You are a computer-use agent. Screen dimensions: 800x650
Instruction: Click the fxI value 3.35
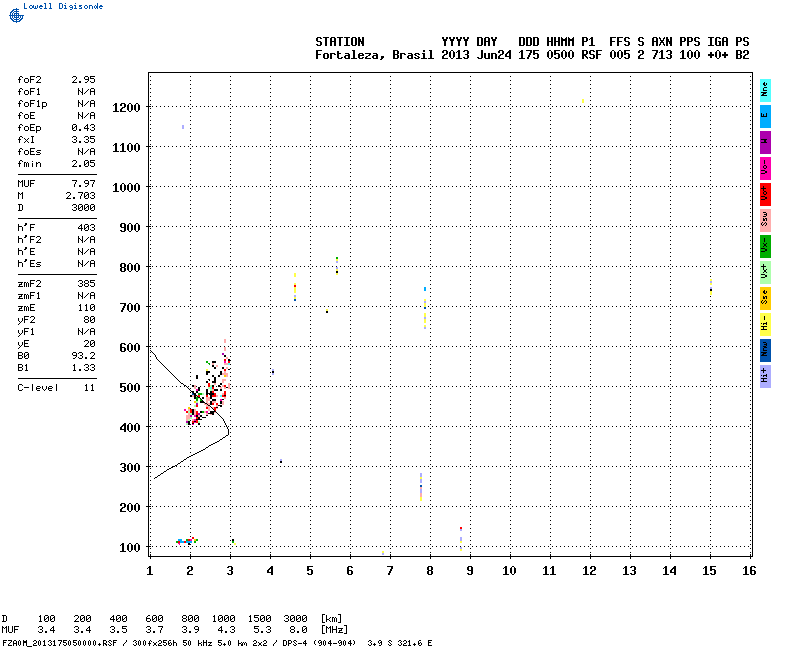83,140
